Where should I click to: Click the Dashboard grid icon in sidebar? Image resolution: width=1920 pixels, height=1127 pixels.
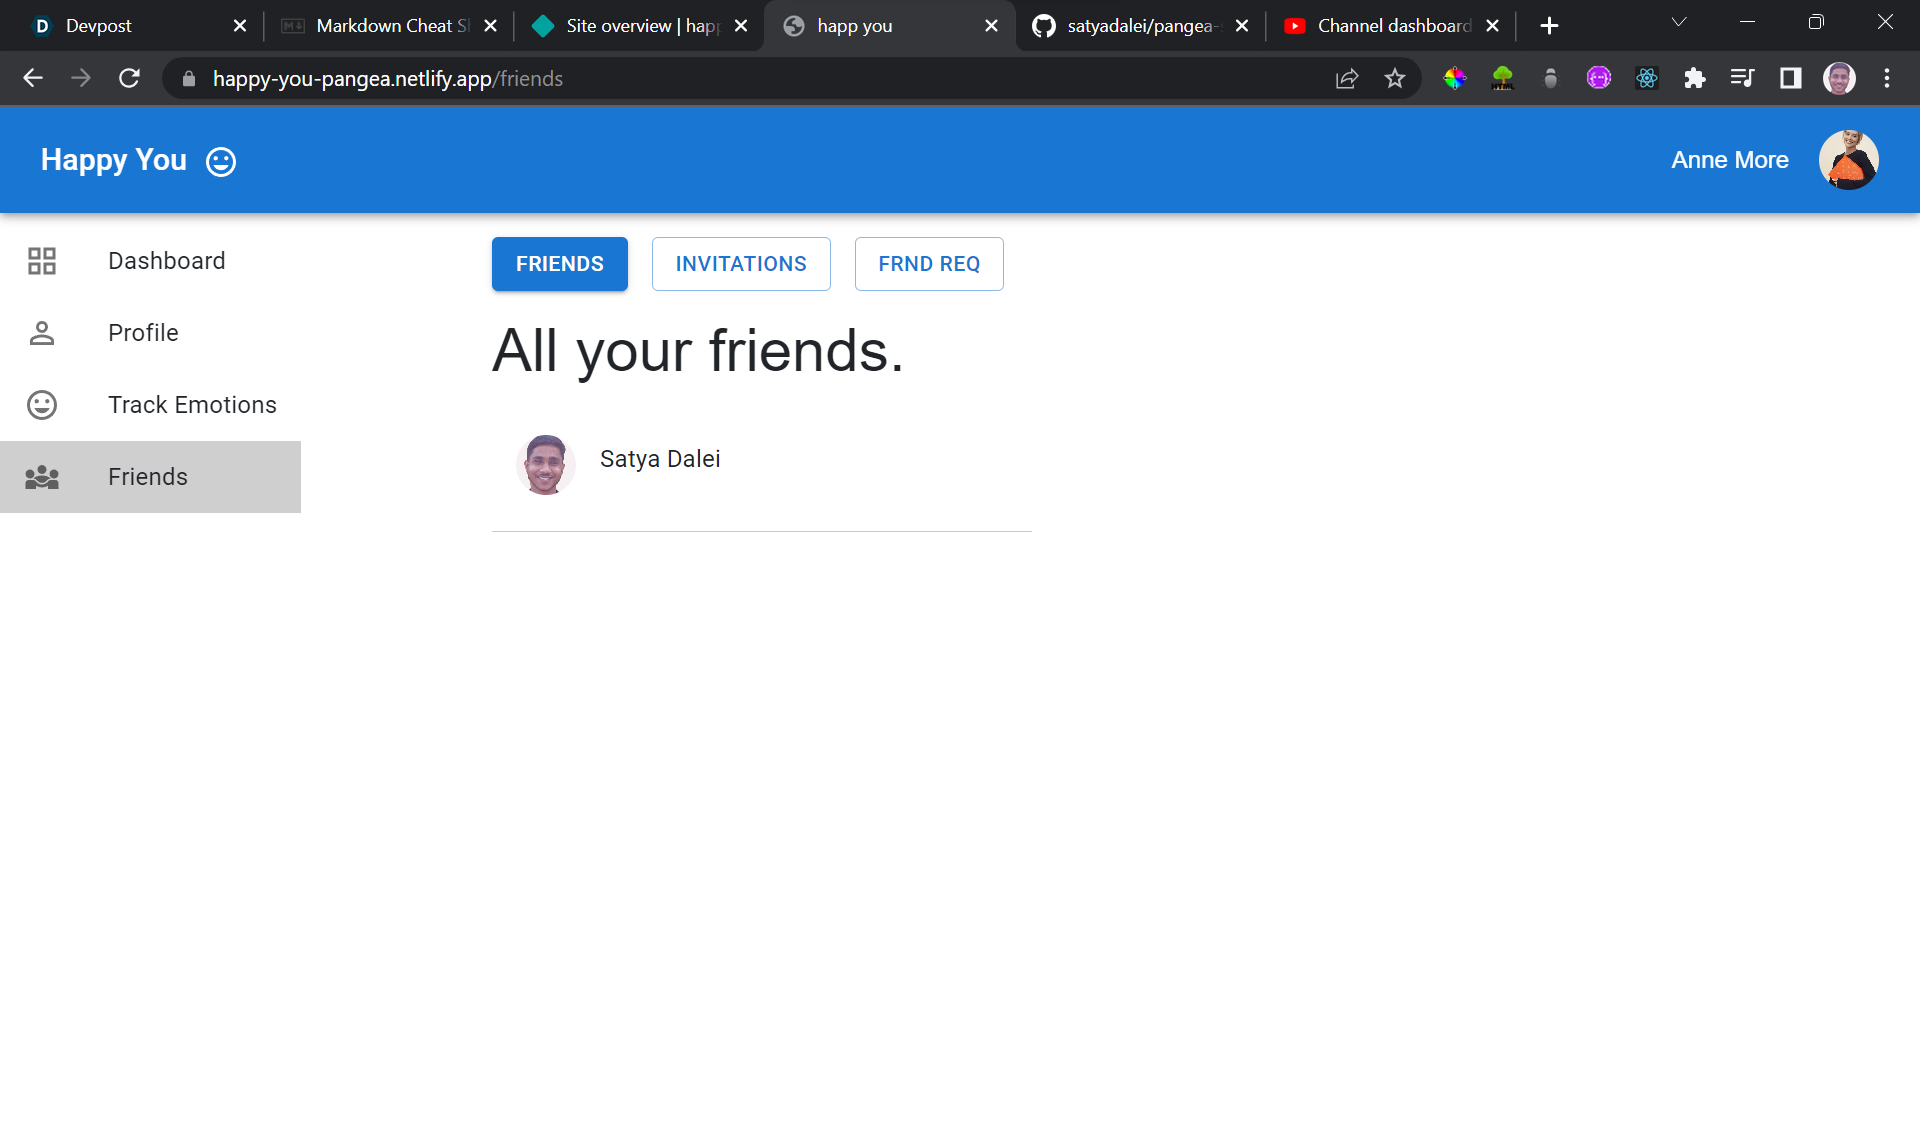[x=42, y=261]
